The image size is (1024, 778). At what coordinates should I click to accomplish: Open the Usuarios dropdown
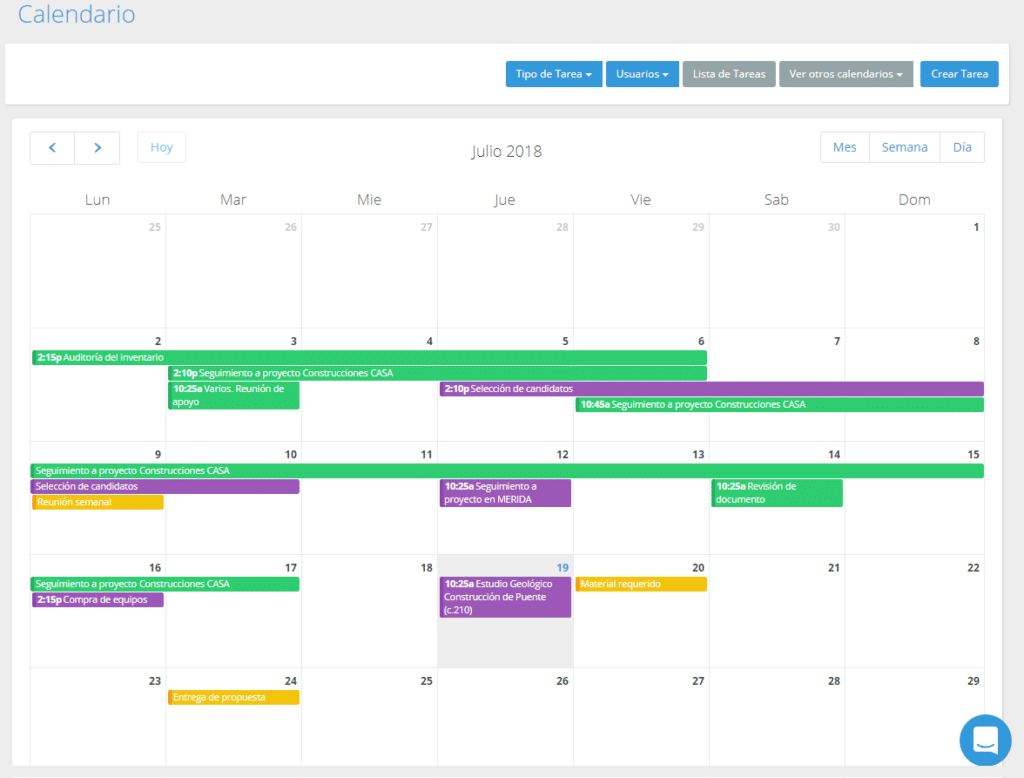pos(642,74)
